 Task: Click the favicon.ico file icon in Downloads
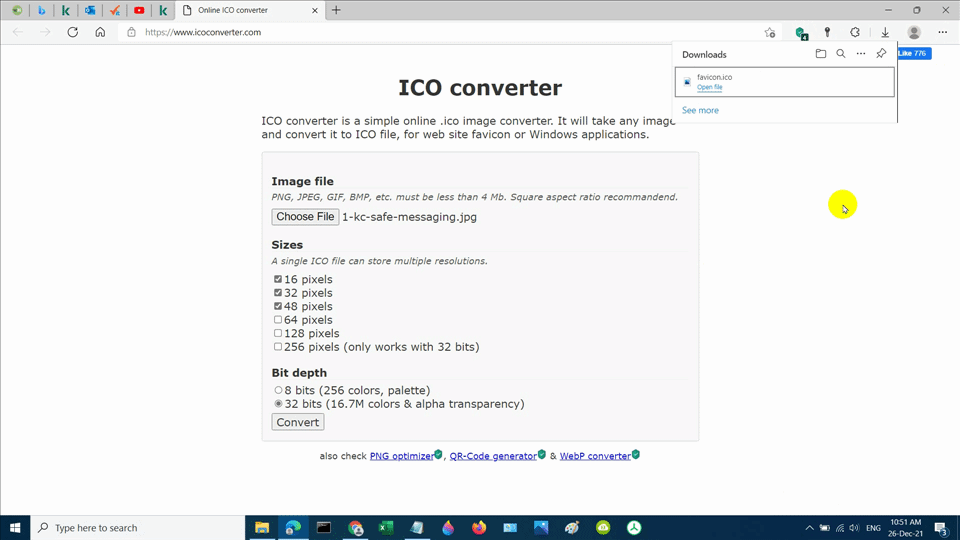coord(687,81)
